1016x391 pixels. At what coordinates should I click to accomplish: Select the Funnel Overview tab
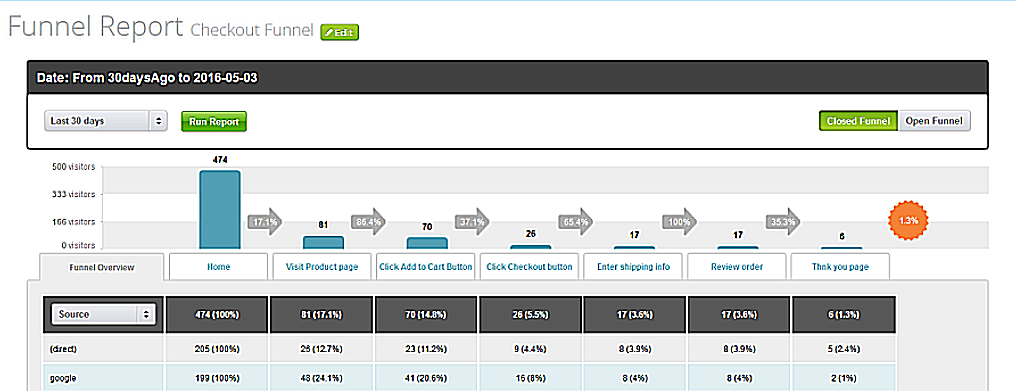tap(102, 267)
